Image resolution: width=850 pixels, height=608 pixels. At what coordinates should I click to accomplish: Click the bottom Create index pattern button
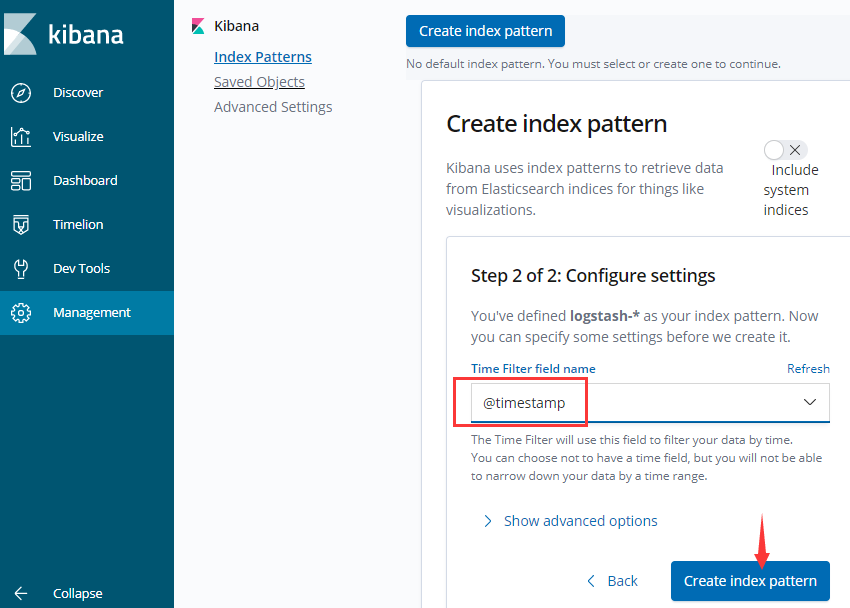point(750,581)
